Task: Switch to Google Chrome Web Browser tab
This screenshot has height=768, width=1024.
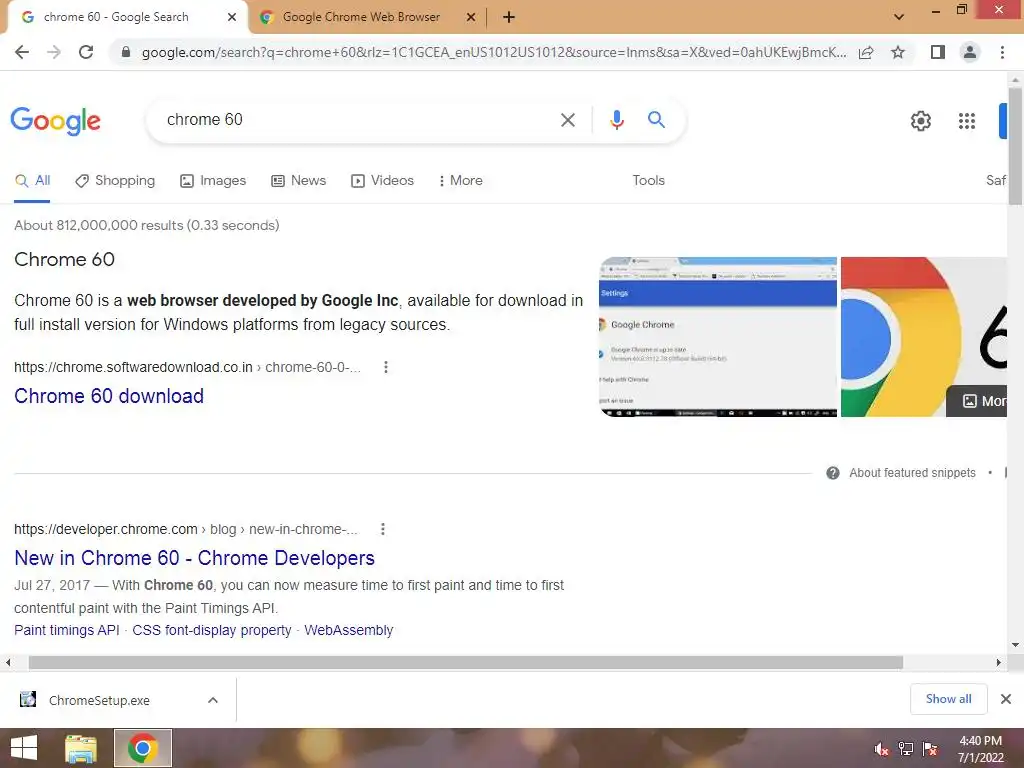Action: pyautogui.click(x=361, y=17)
